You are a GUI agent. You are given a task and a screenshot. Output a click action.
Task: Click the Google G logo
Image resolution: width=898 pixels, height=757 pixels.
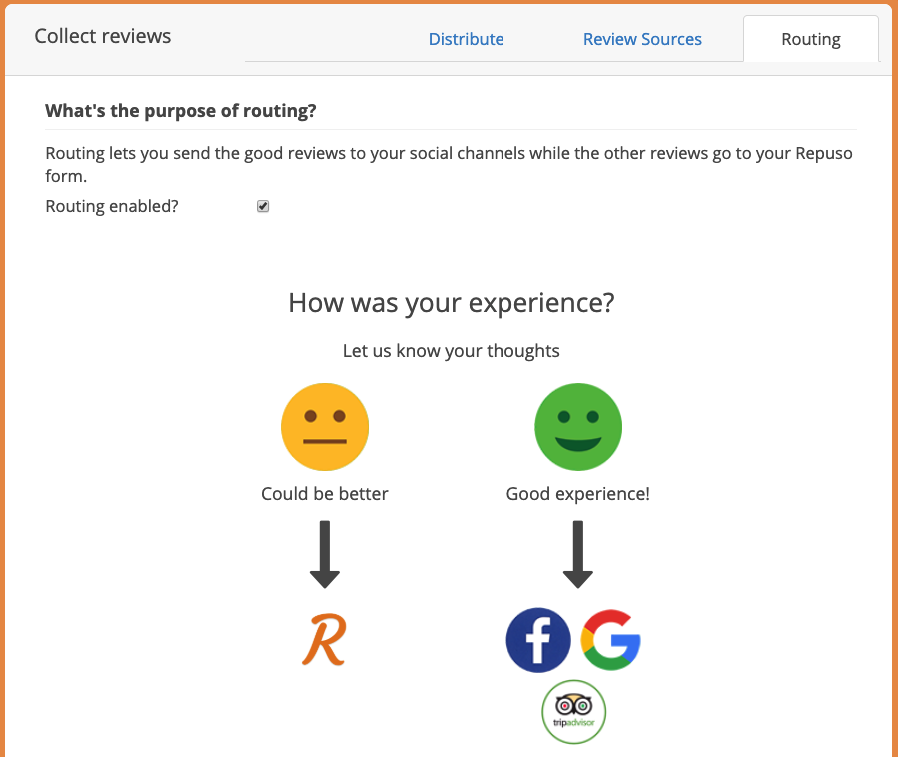pyautogui.click(x=611, y=640)
